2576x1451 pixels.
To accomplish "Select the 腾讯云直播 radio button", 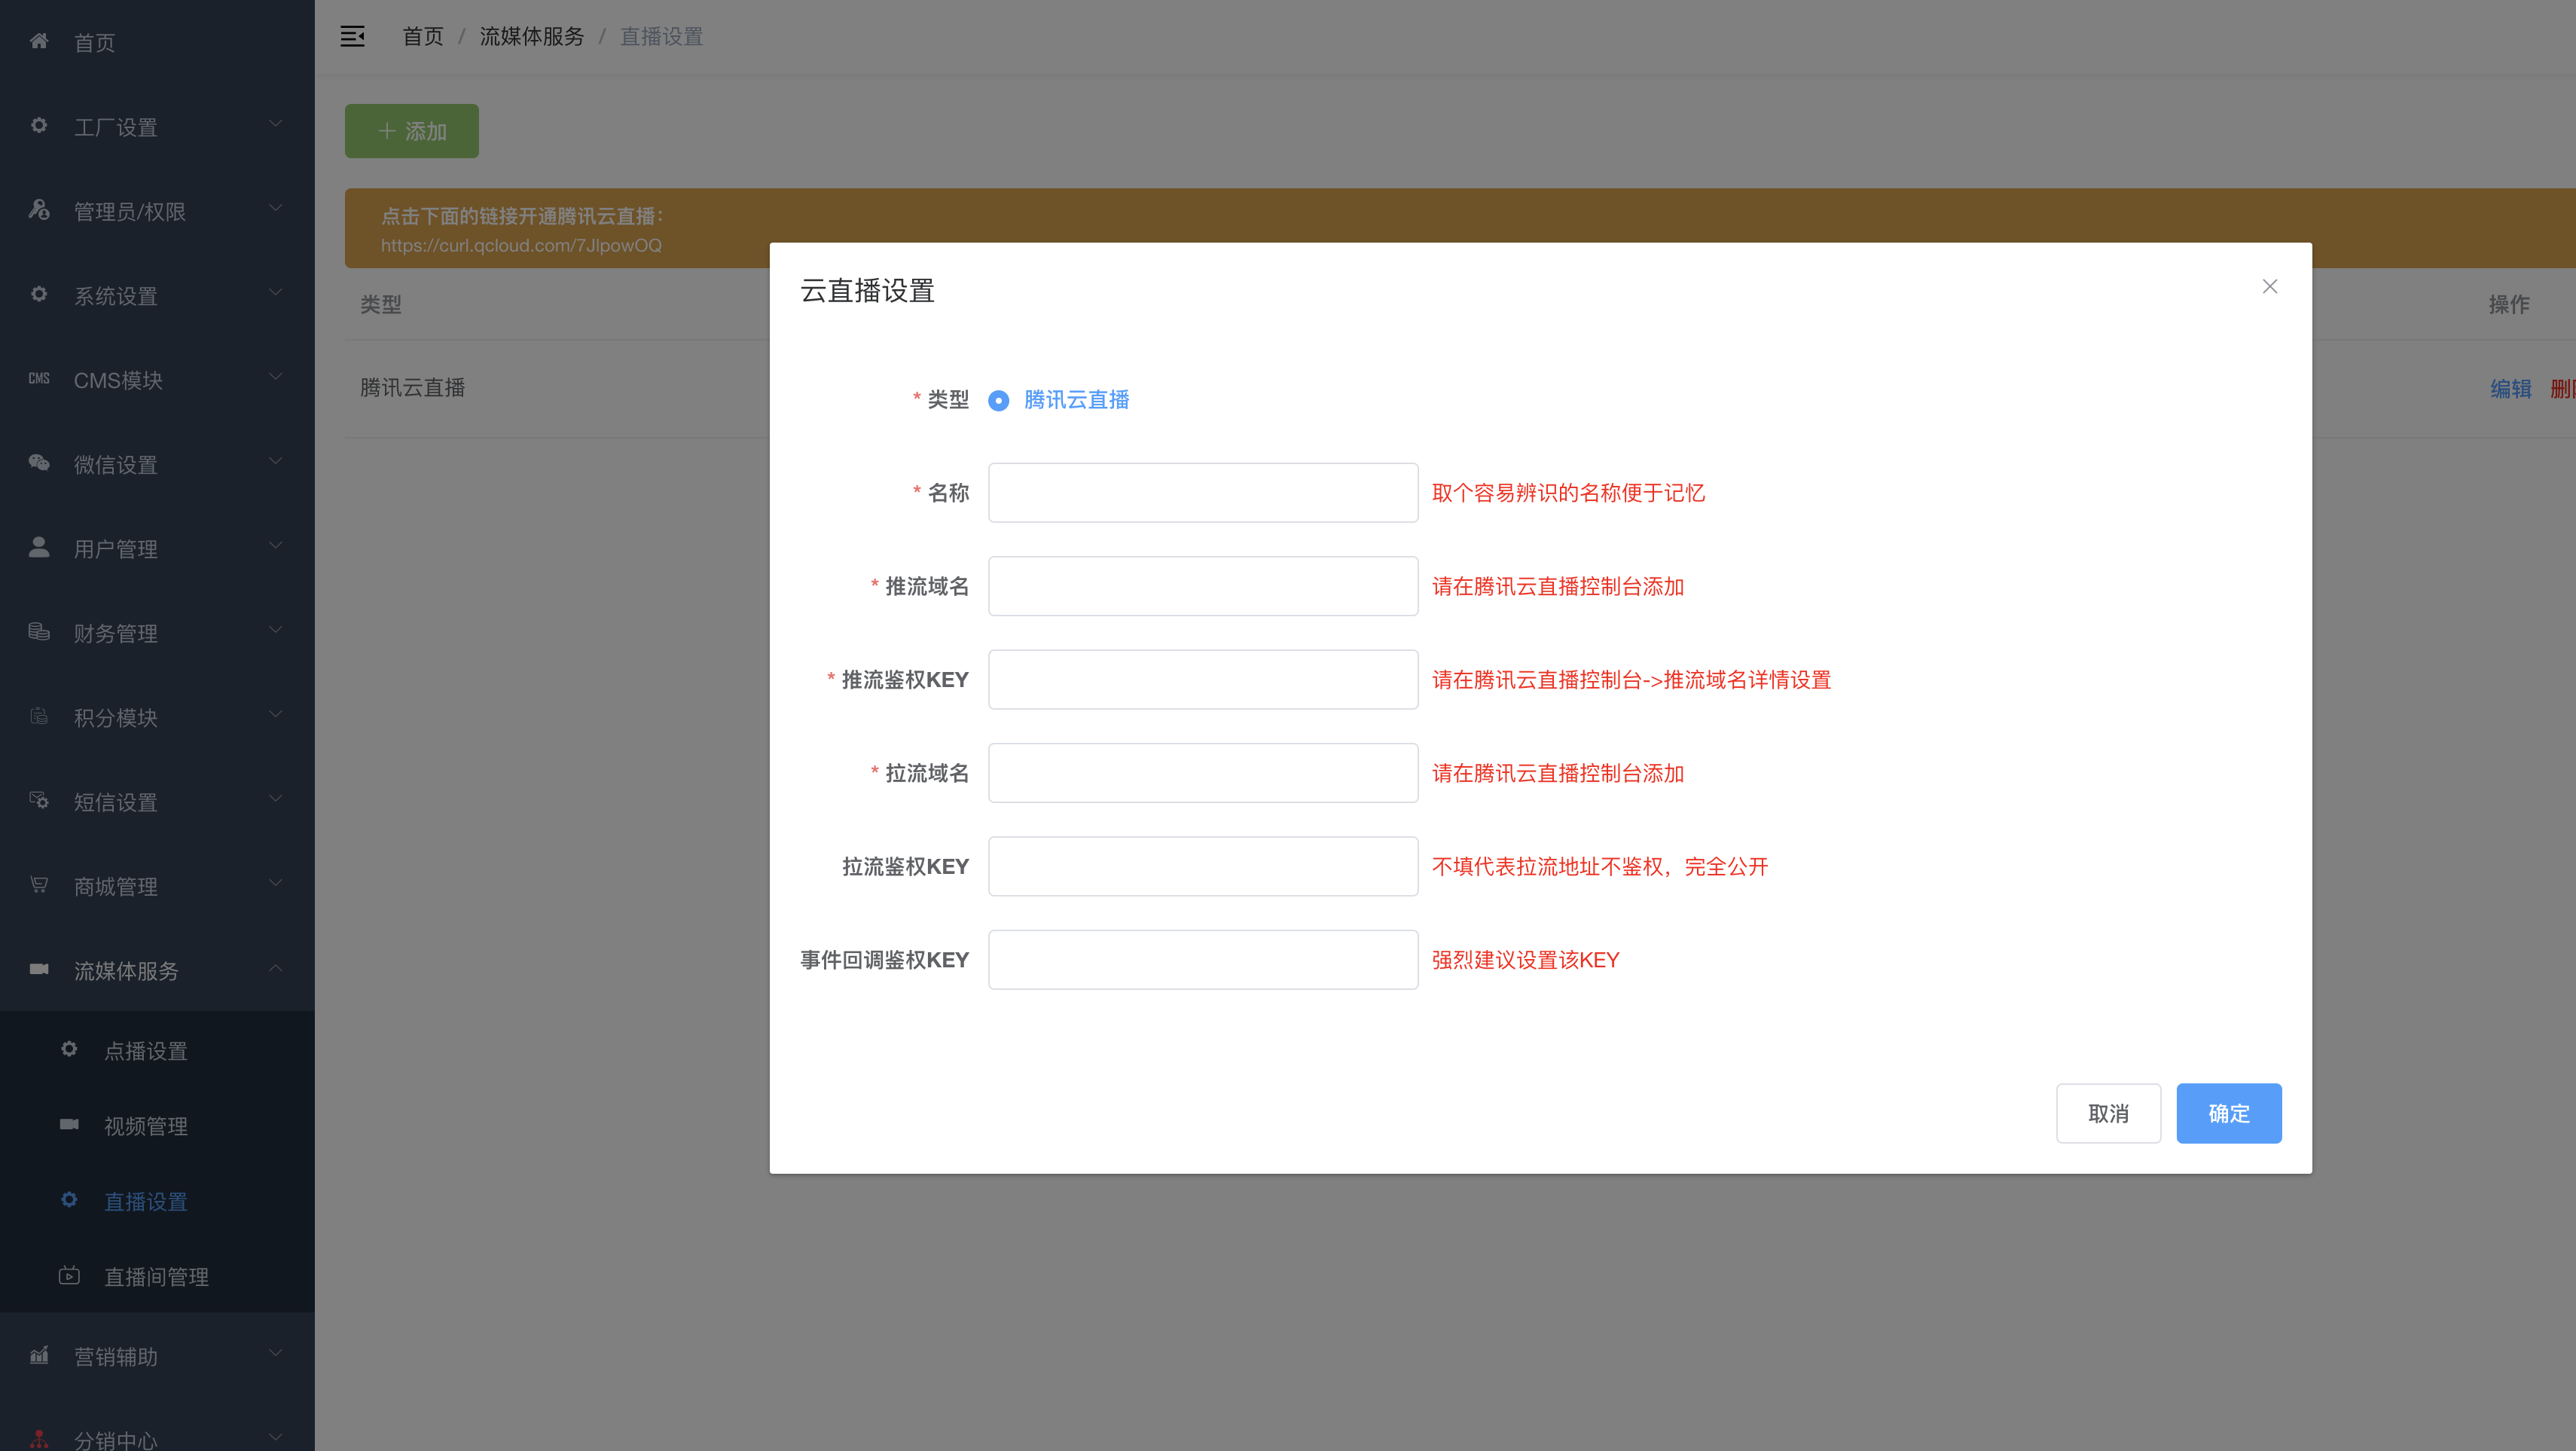I will [998, 401].
